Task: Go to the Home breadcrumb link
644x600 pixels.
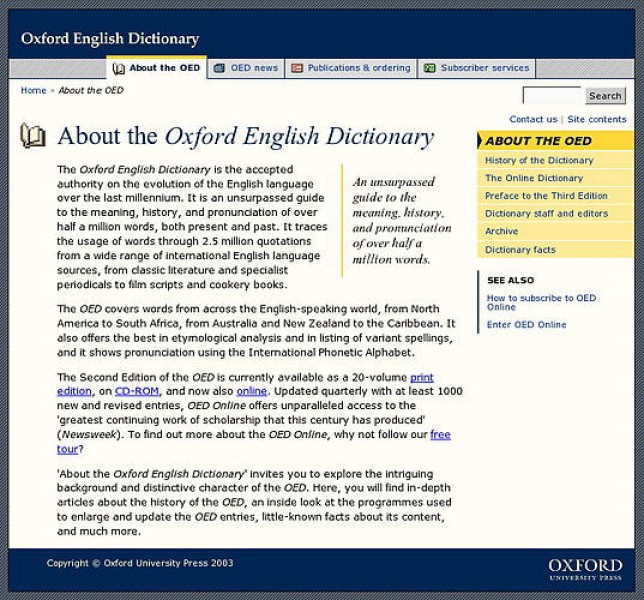Action: coord(33,91)
